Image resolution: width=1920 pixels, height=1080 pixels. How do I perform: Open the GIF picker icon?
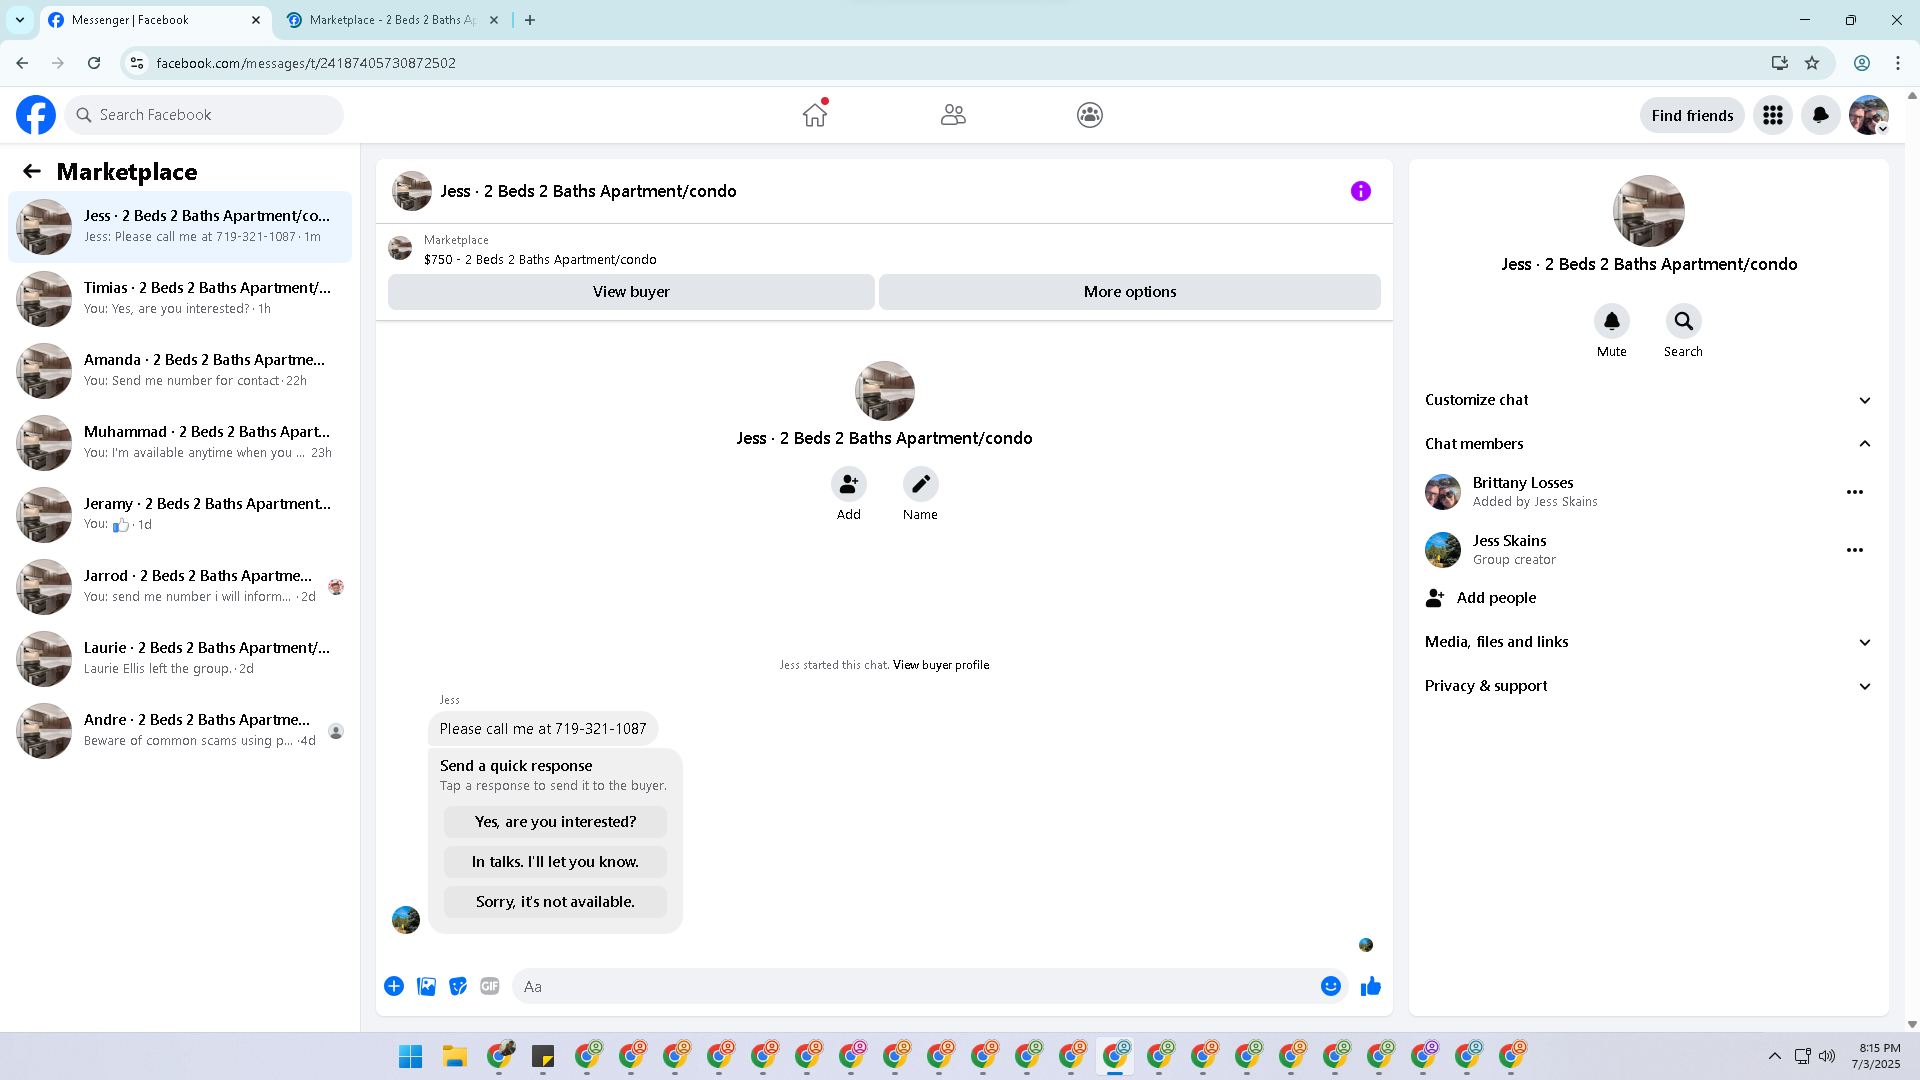pyautogui.click(x=489, y=986)
